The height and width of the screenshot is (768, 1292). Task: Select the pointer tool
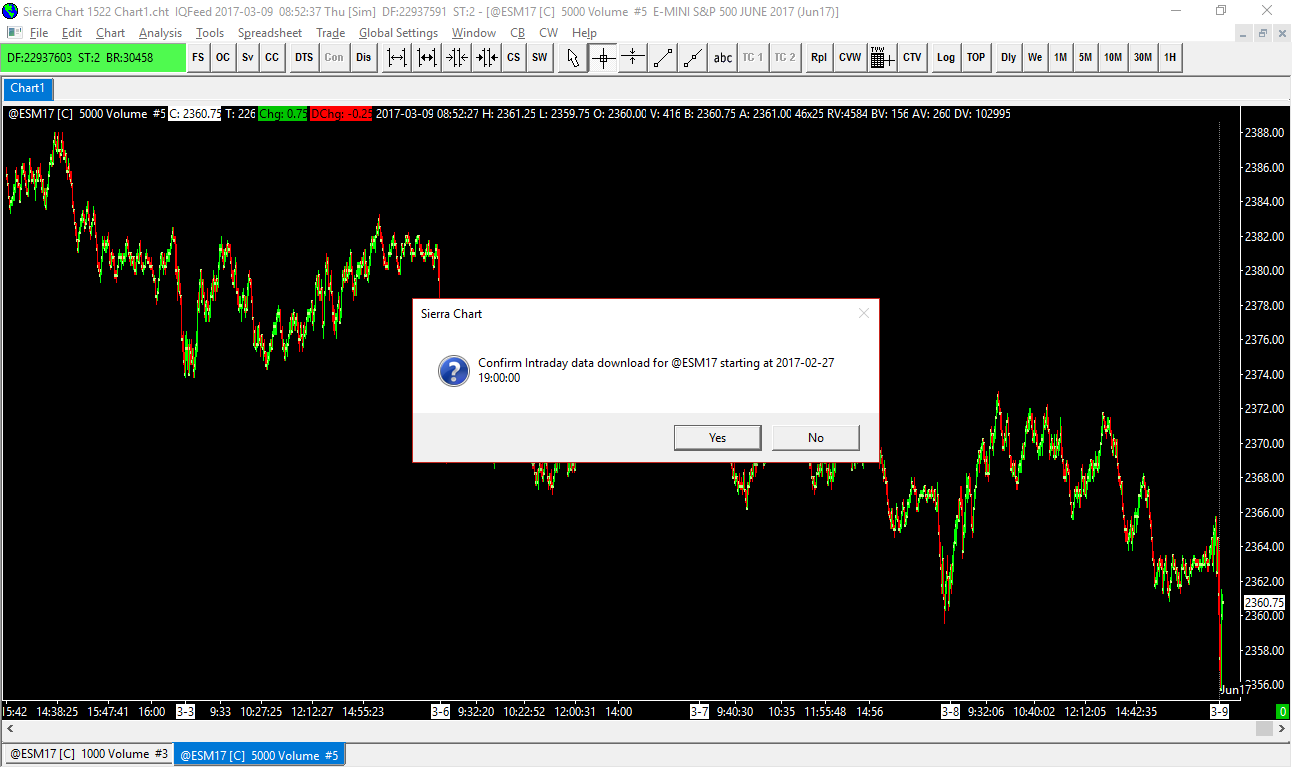coord(573,58)
